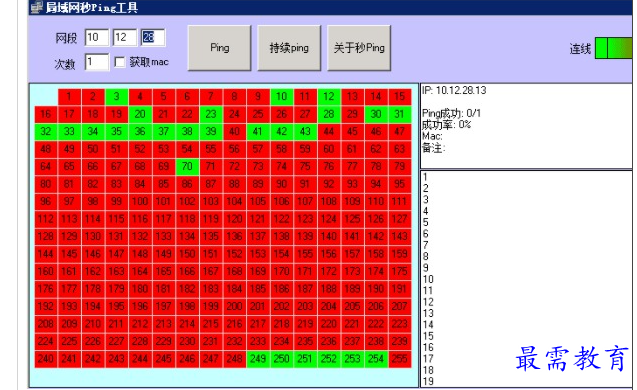637x390 pixels.
Task: Select green host cell 70
Action: [x=187, y=167]
